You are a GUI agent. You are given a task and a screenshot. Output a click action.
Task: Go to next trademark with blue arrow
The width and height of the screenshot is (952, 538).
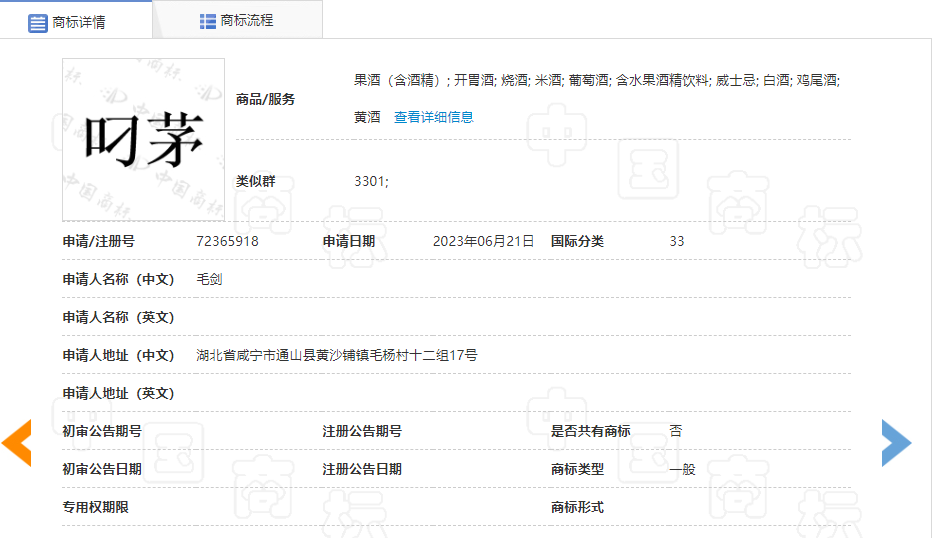(897, 443)
